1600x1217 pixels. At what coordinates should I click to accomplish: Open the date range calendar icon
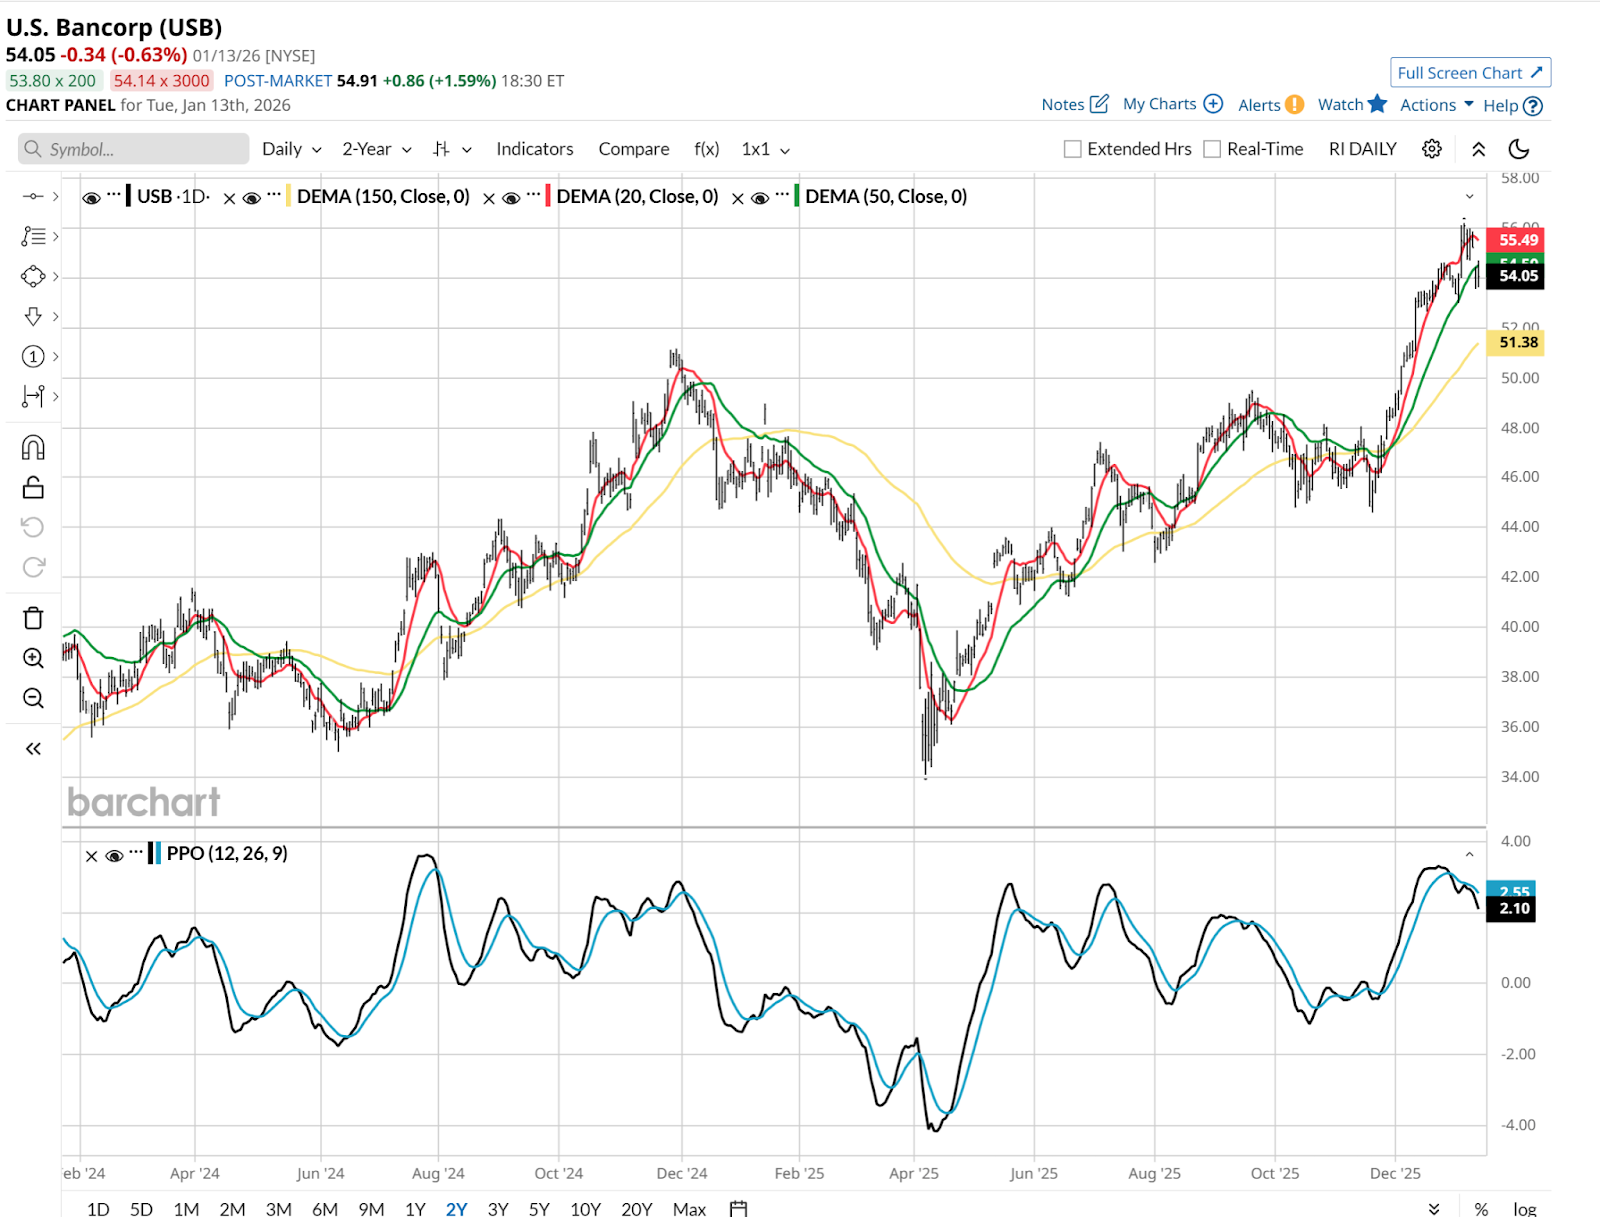pyautogui.click(x=738, y=1208)
